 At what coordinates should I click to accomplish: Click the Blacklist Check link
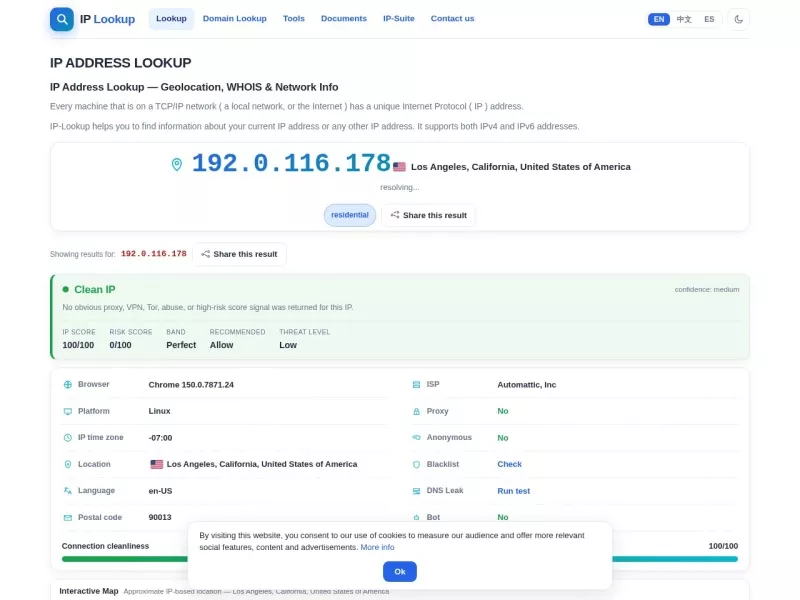[x=510, y=464]
